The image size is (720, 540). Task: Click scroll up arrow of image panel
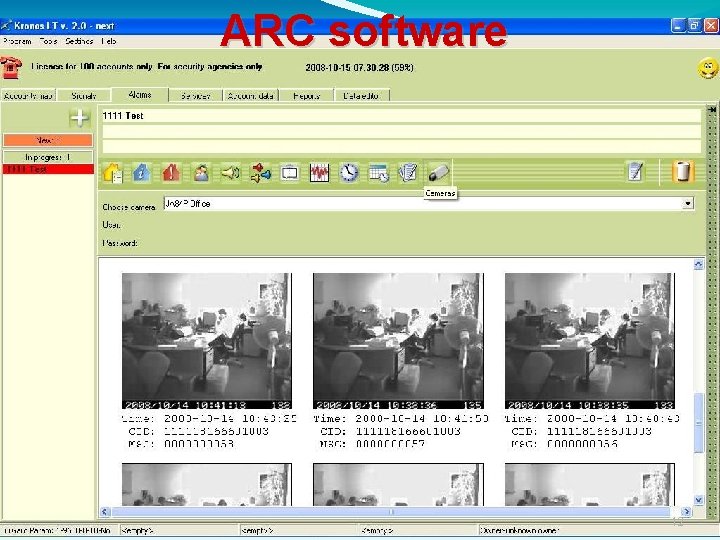click(x=698, y=264)
